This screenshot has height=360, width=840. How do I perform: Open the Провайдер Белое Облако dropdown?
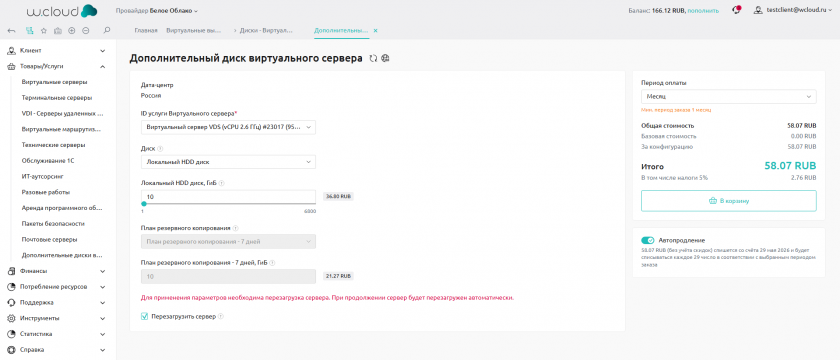point(156,10)
